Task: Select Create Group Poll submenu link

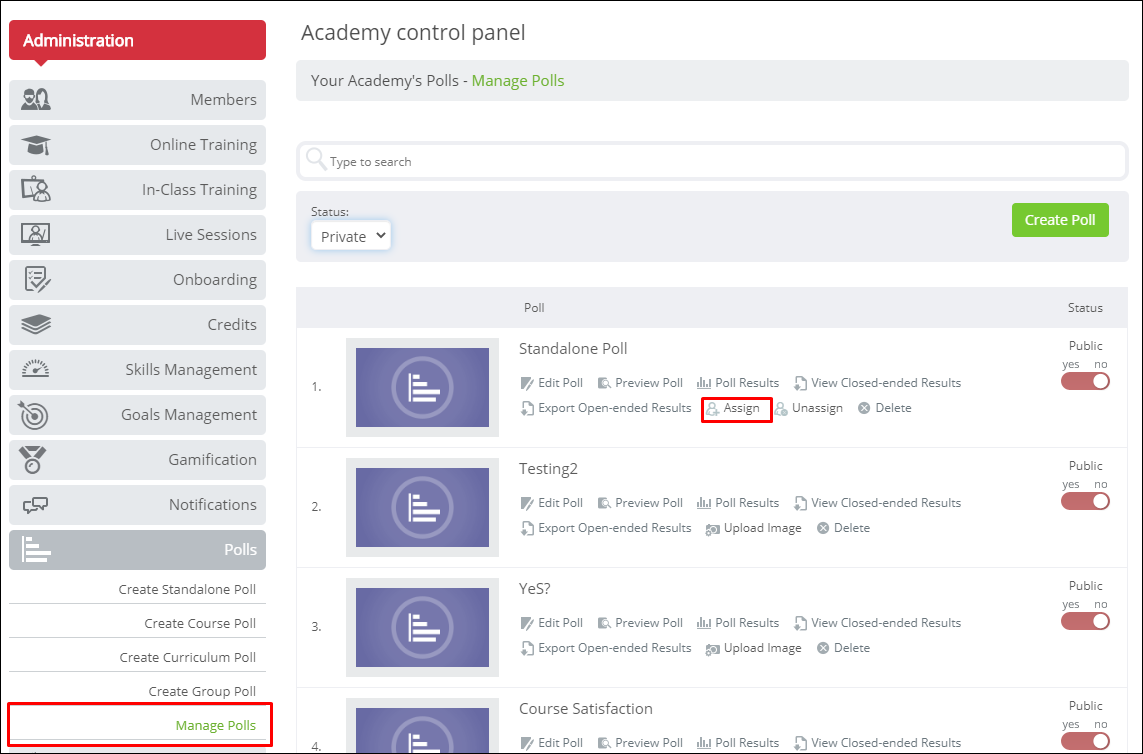Action: tap(203, 691)
